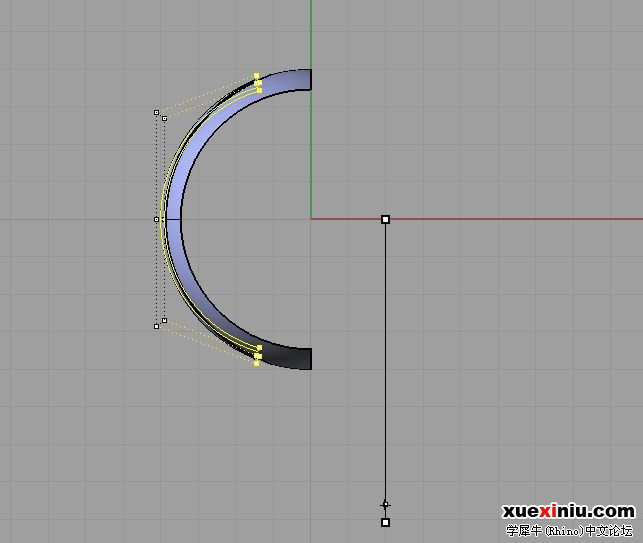
Task: Pick the small cross point marker on the vertical line
Action: (x=385, y=504)
